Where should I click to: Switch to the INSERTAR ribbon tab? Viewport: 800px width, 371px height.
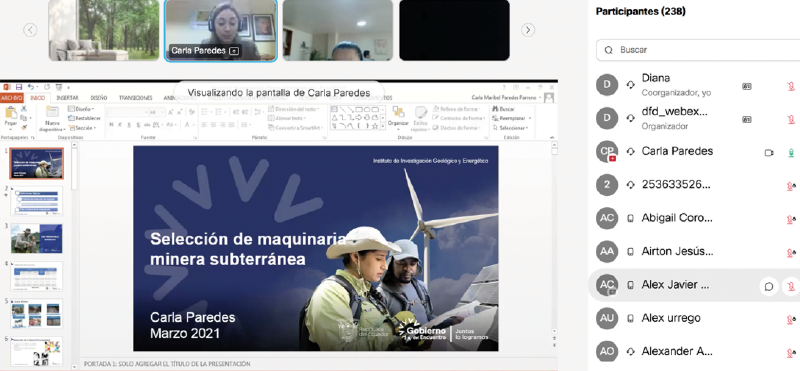click(x=67, y=97)
